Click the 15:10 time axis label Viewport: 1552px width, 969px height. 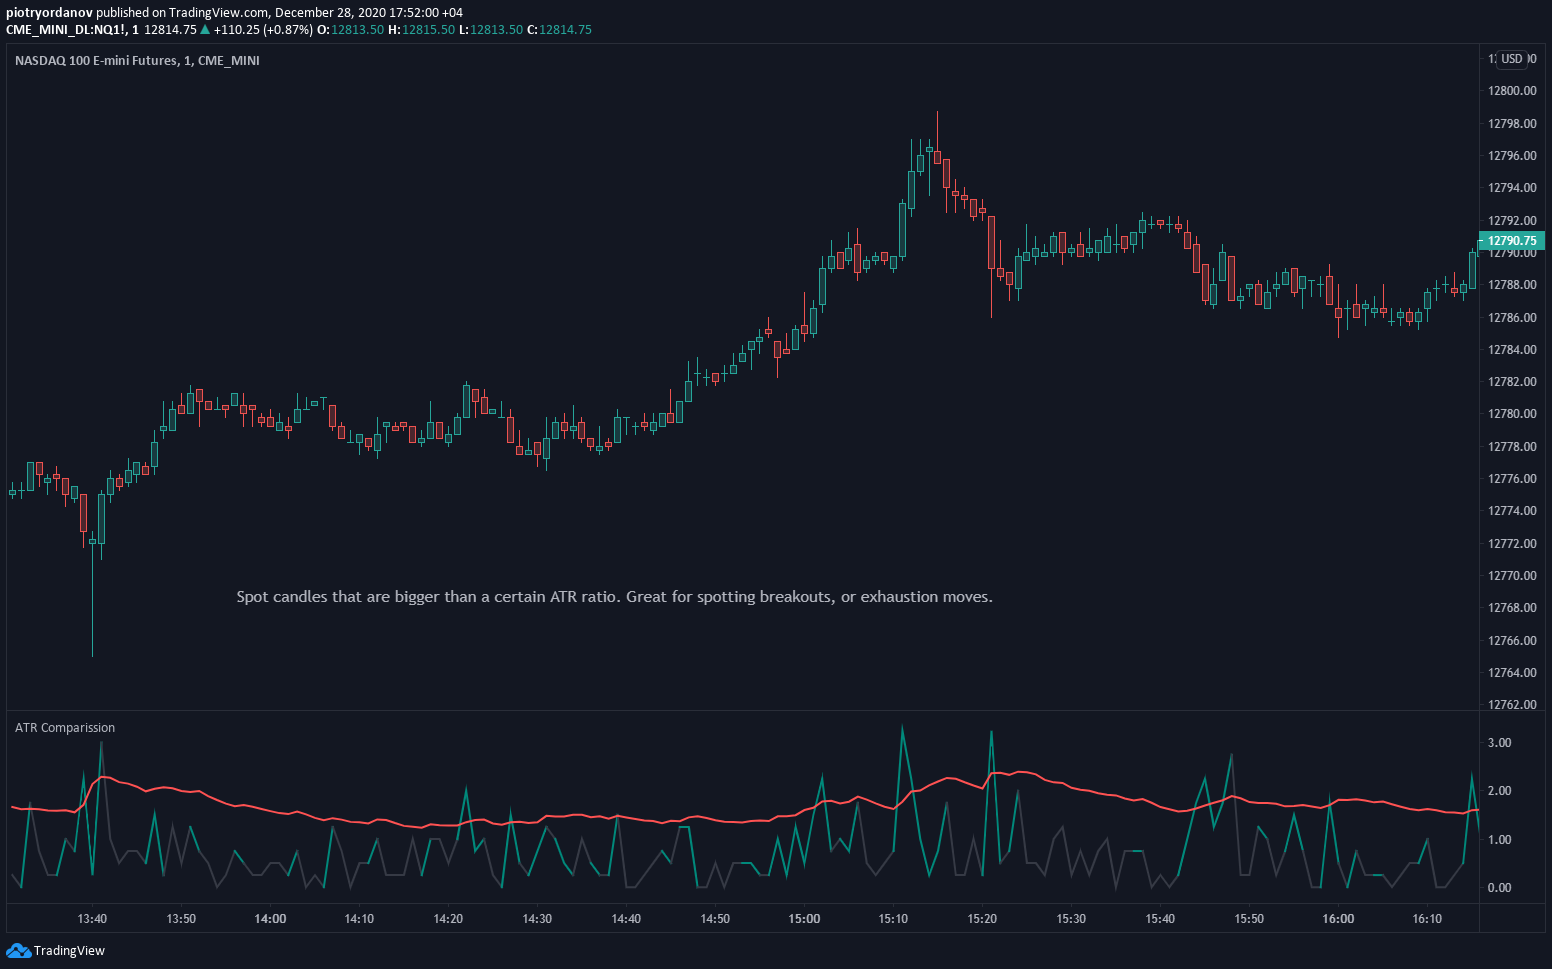click(893, 919)
